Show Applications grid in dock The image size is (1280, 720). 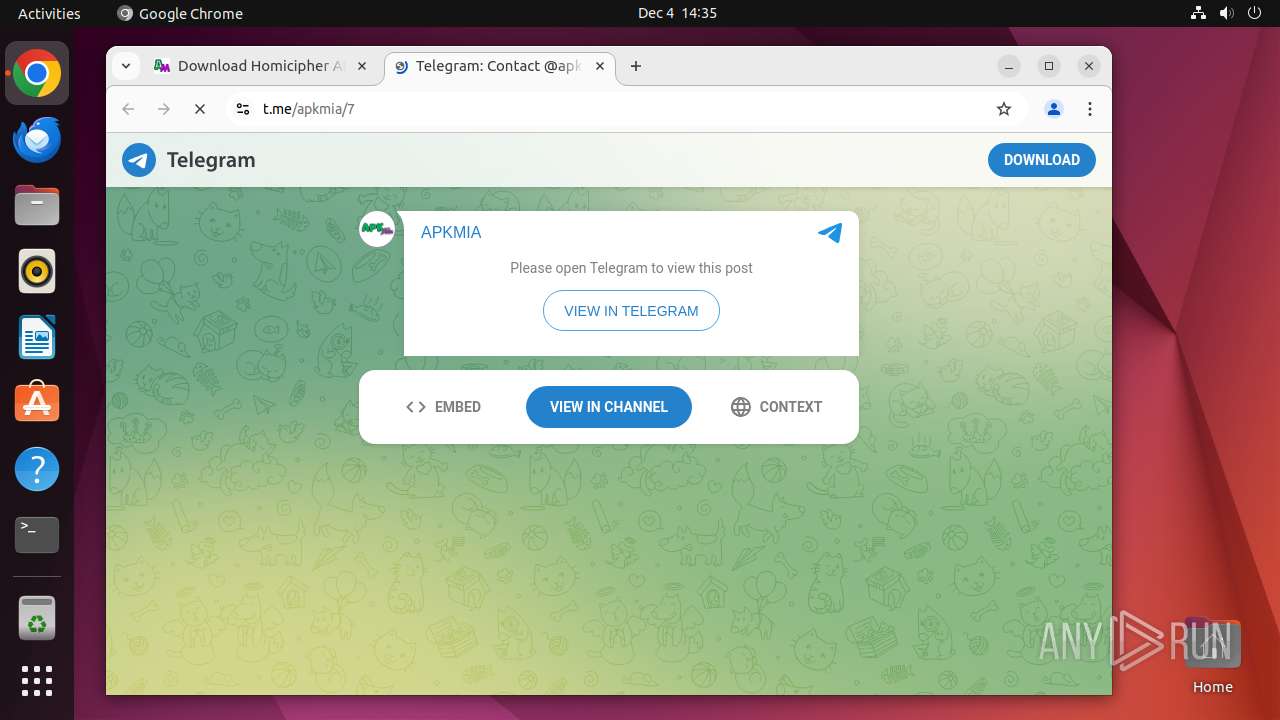tap(37, 681)
